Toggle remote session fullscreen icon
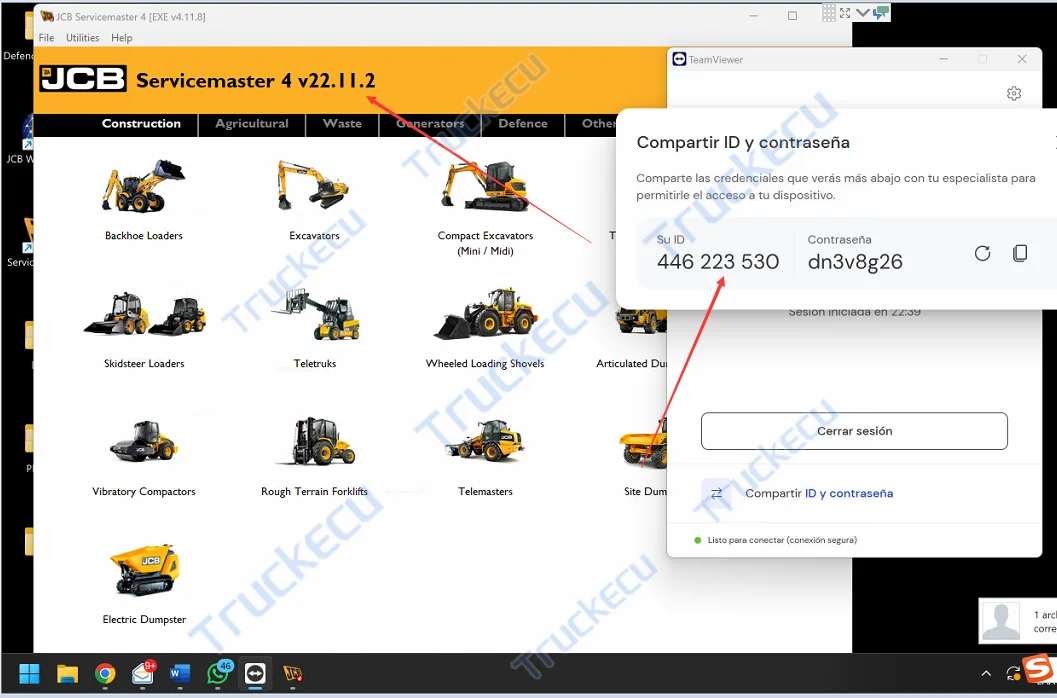The image size is (1057, 698). click(845, 13)
